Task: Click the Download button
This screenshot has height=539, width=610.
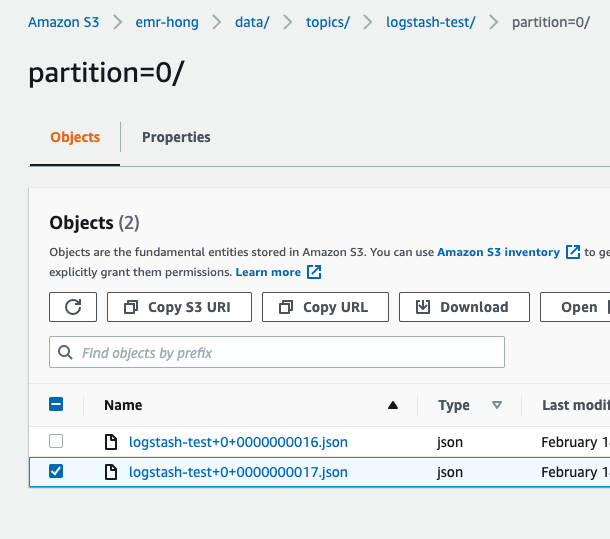Action: 464,307
